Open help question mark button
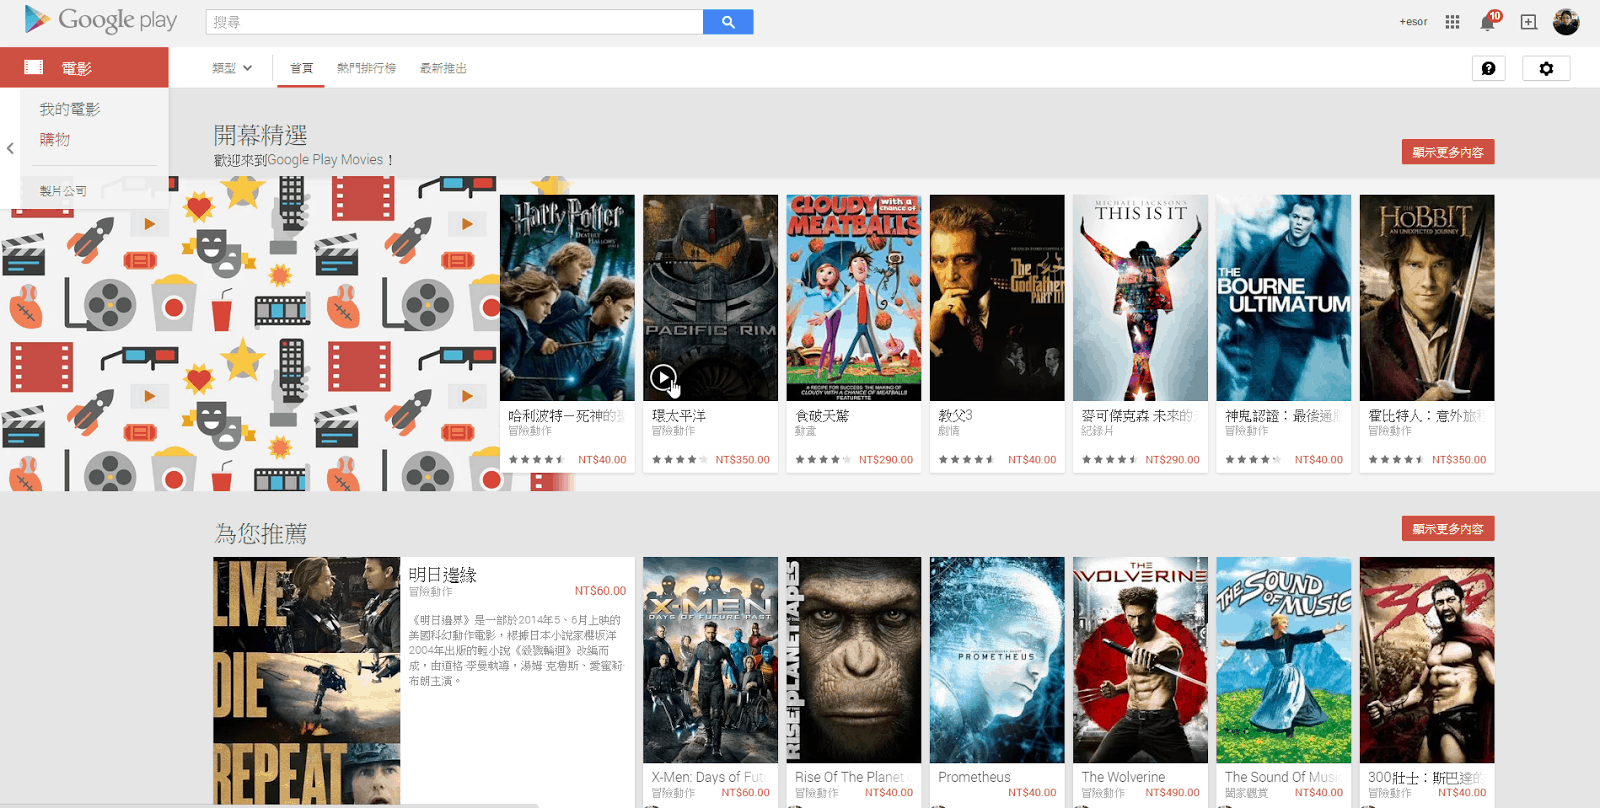The image size is (1600, 808). [1488, 68]
